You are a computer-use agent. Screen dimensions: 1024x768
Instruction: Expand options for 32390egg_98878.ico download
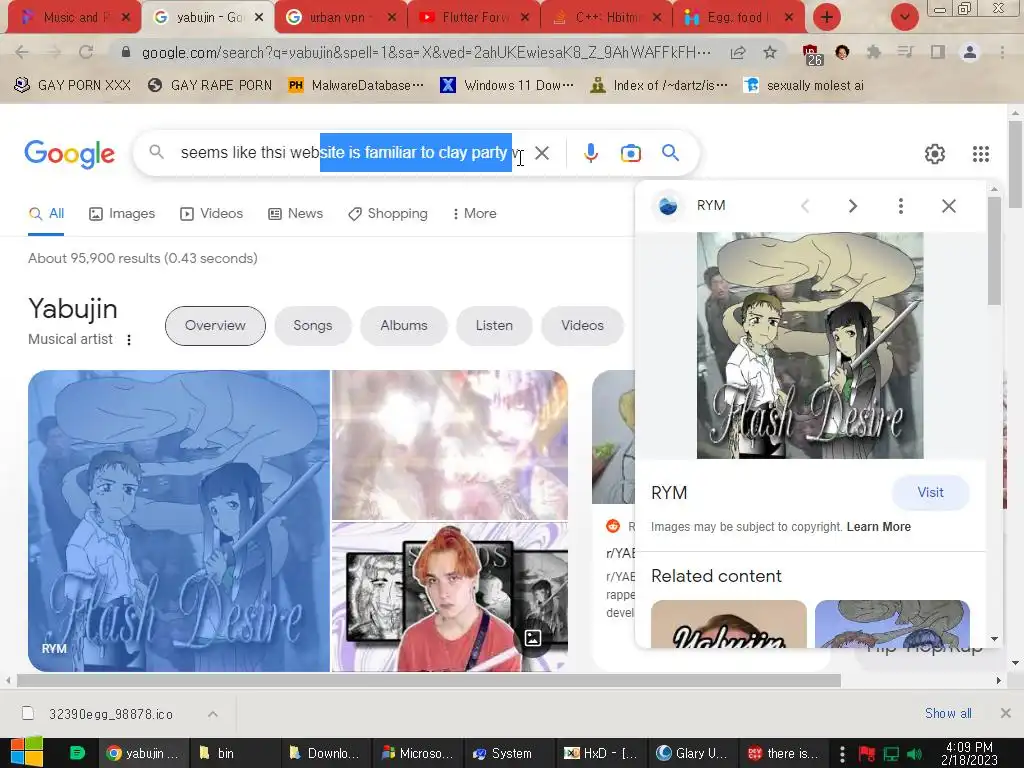point(213,714)
